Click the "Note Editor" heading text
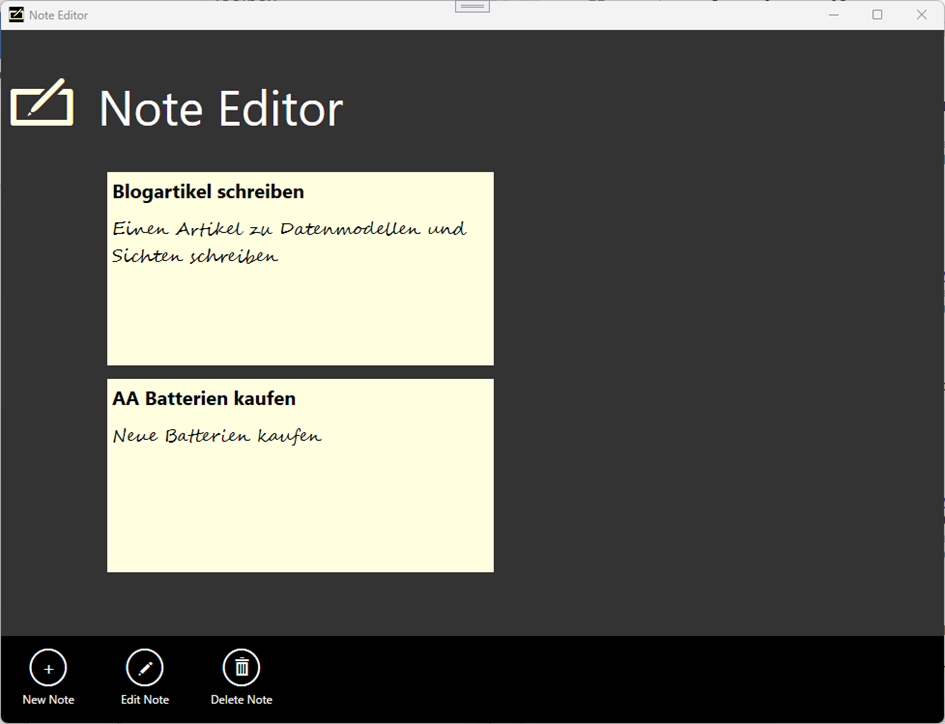Image resolution: width=945 pixels, height=724 pixels. [x=221, y=108]
